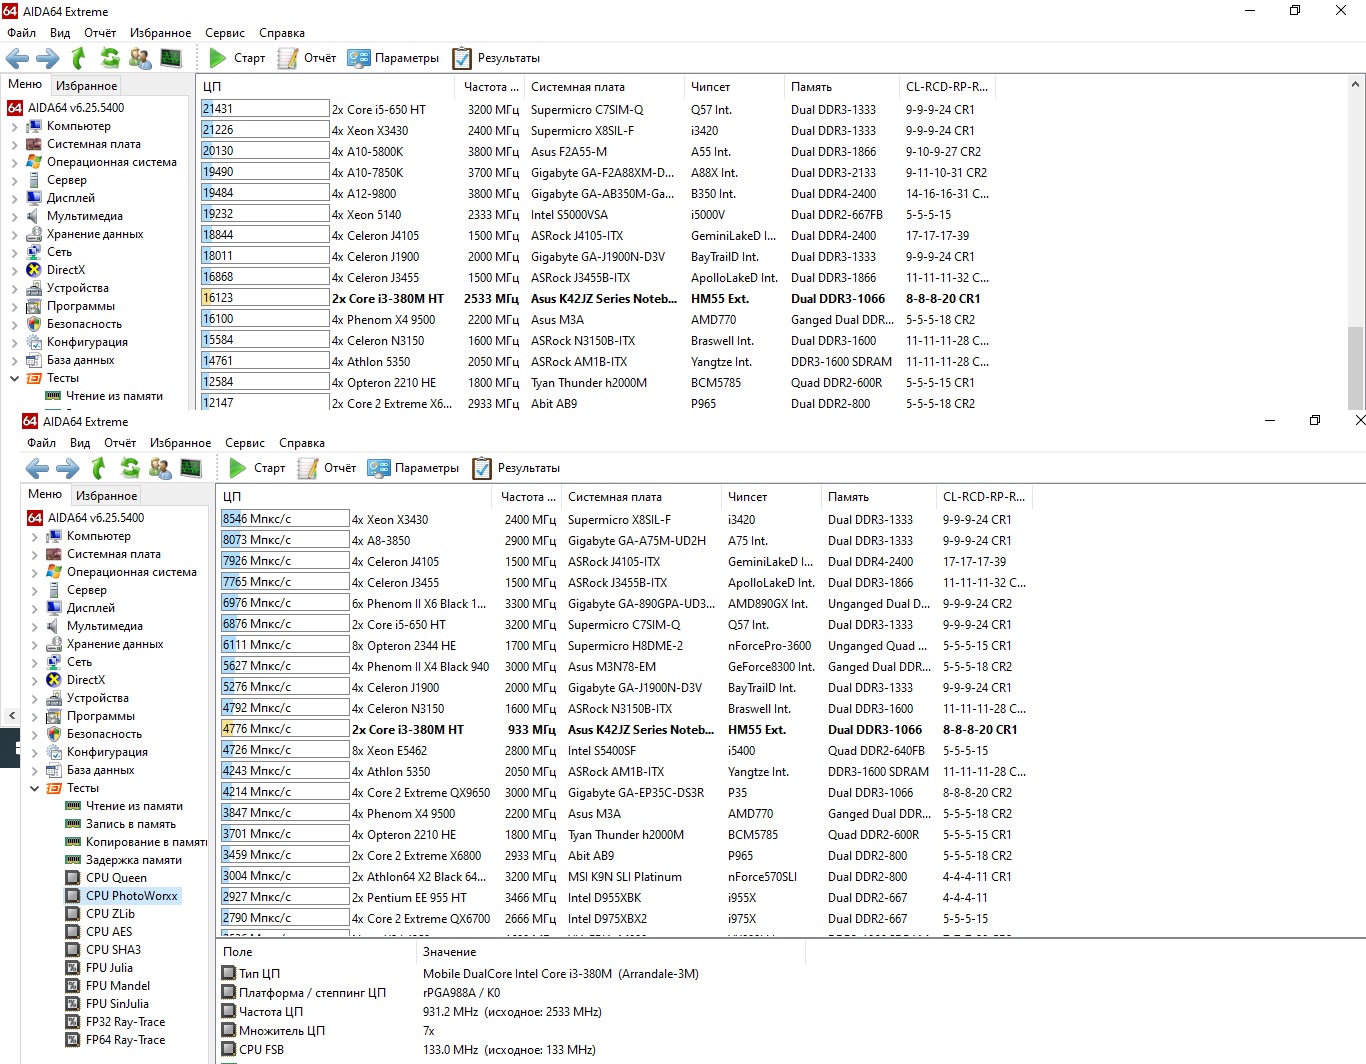The height and width of the screenshot is (1064, 1366).
Task: Click the monitor graph icon in the background AIDA64 toolbar
Action: (x=171, y=58)
